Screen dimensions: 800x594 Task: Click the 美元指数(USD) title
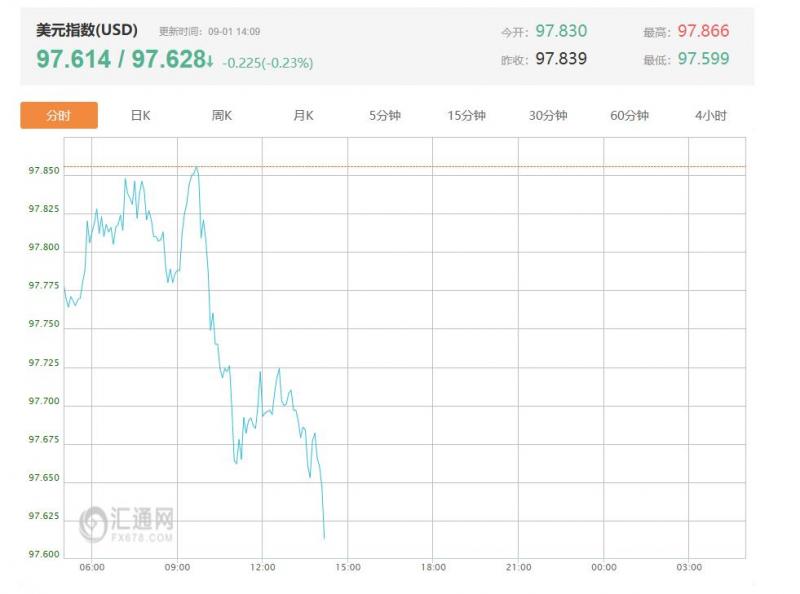[x=87, y=30]
